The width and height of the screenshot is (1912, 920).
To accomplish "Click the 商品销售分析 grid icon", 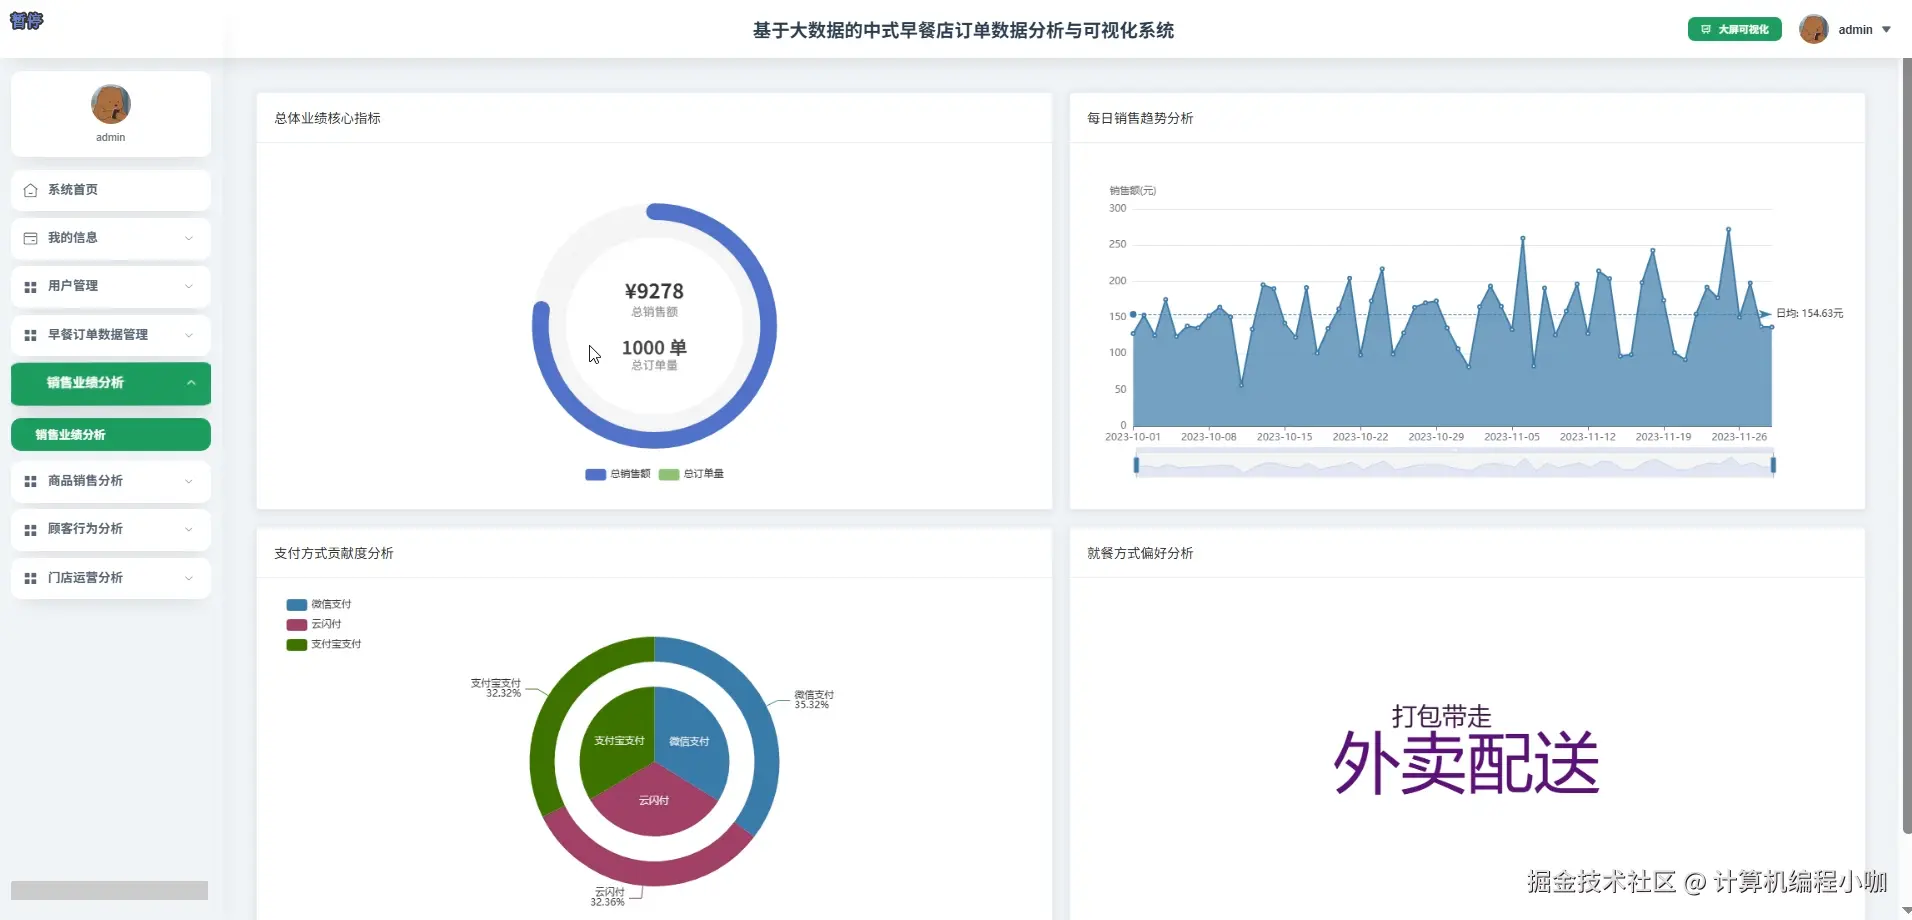I will click(x=30, y=481).
